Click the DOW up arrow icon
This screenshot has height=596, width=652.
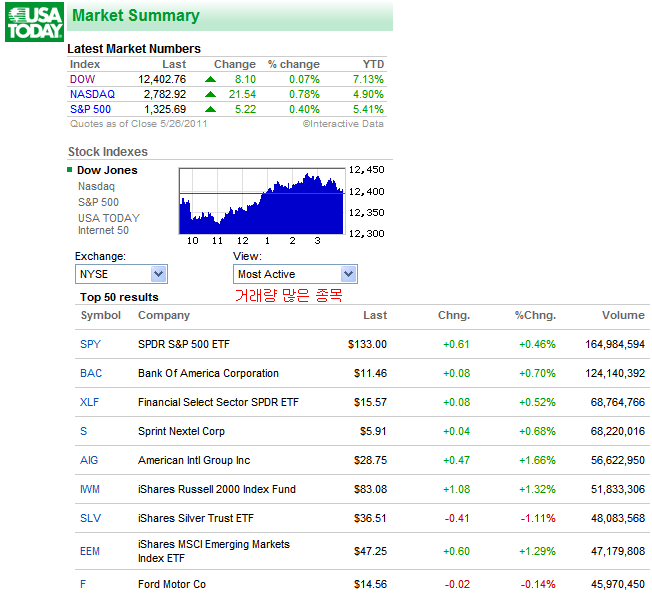tap(210, 79)
